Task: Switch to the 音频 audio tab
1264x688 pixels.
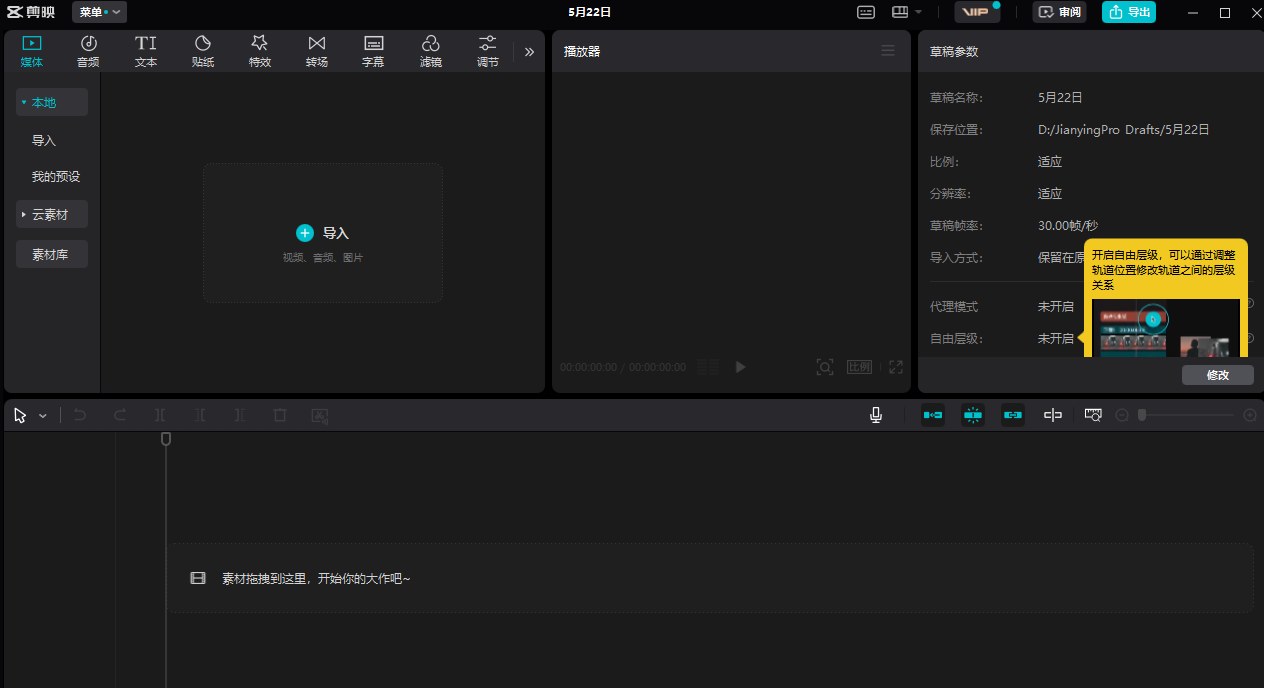Action: (x=89, y=51)
